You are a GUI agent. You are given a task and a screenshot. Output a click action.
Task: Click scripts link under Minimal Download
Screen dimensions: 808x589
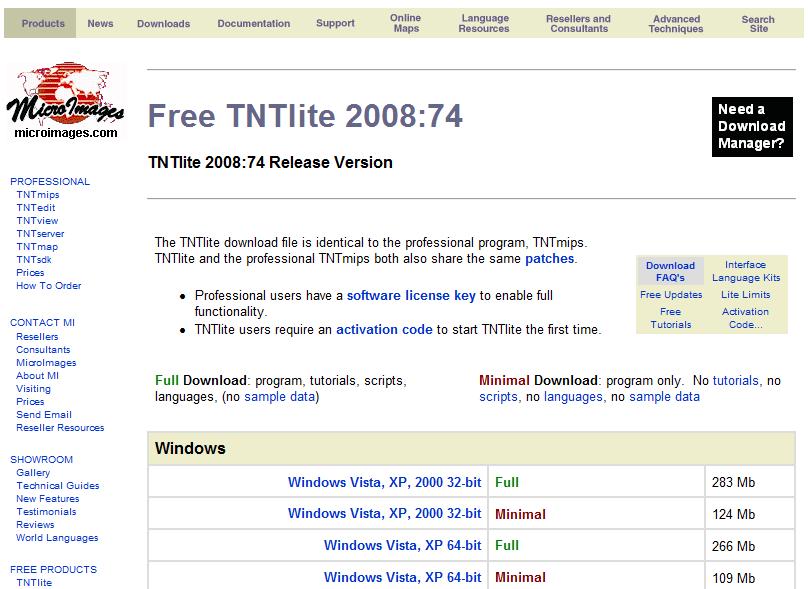pyautogui.click(x=498, y=397)
